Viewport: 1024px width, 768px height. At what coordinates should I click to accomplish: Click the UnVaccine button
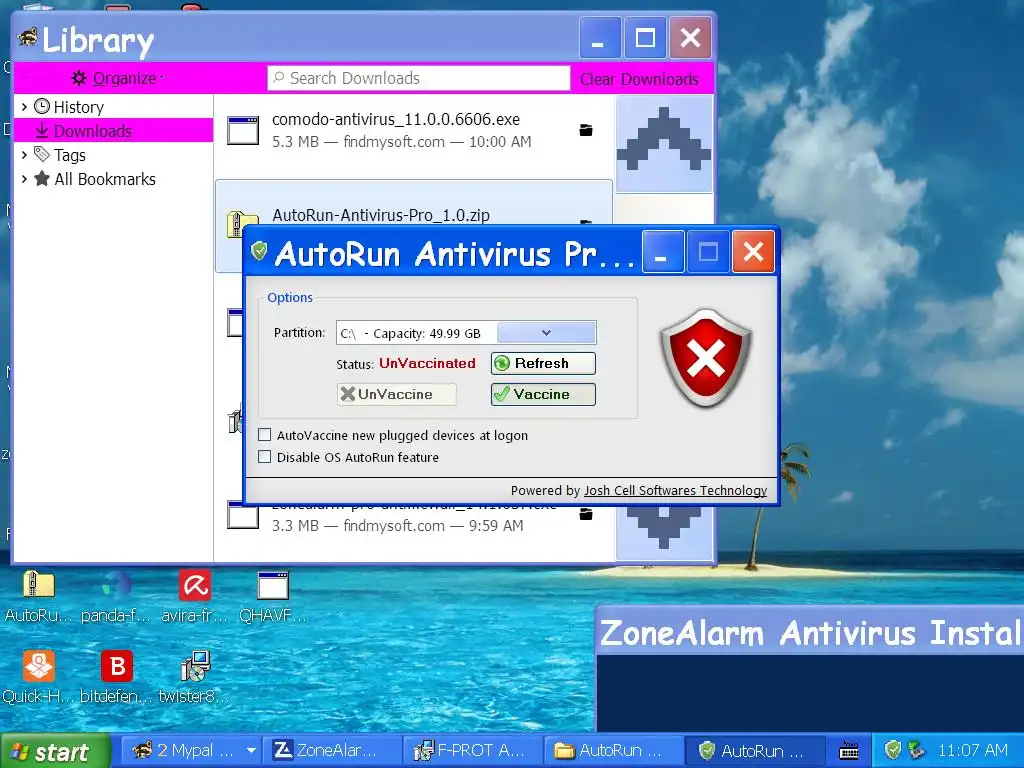click(396, 394)
